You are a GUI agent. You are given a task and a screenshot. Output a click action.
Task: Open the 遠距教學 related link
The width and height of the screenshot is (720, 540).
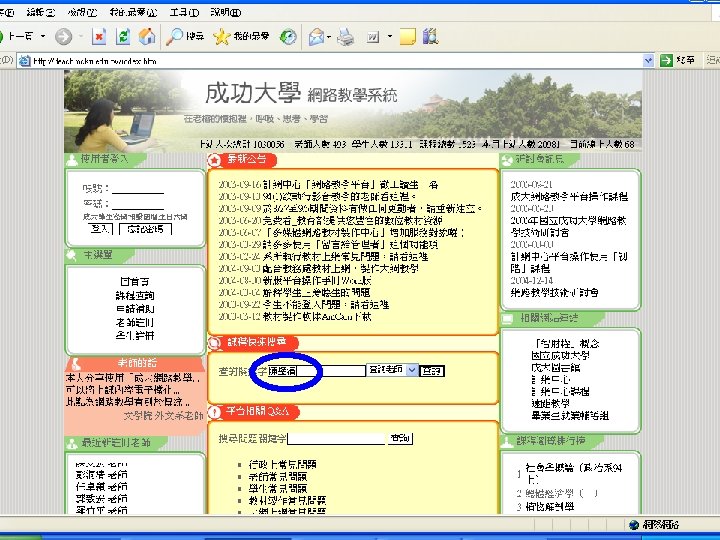click(550, 403)
